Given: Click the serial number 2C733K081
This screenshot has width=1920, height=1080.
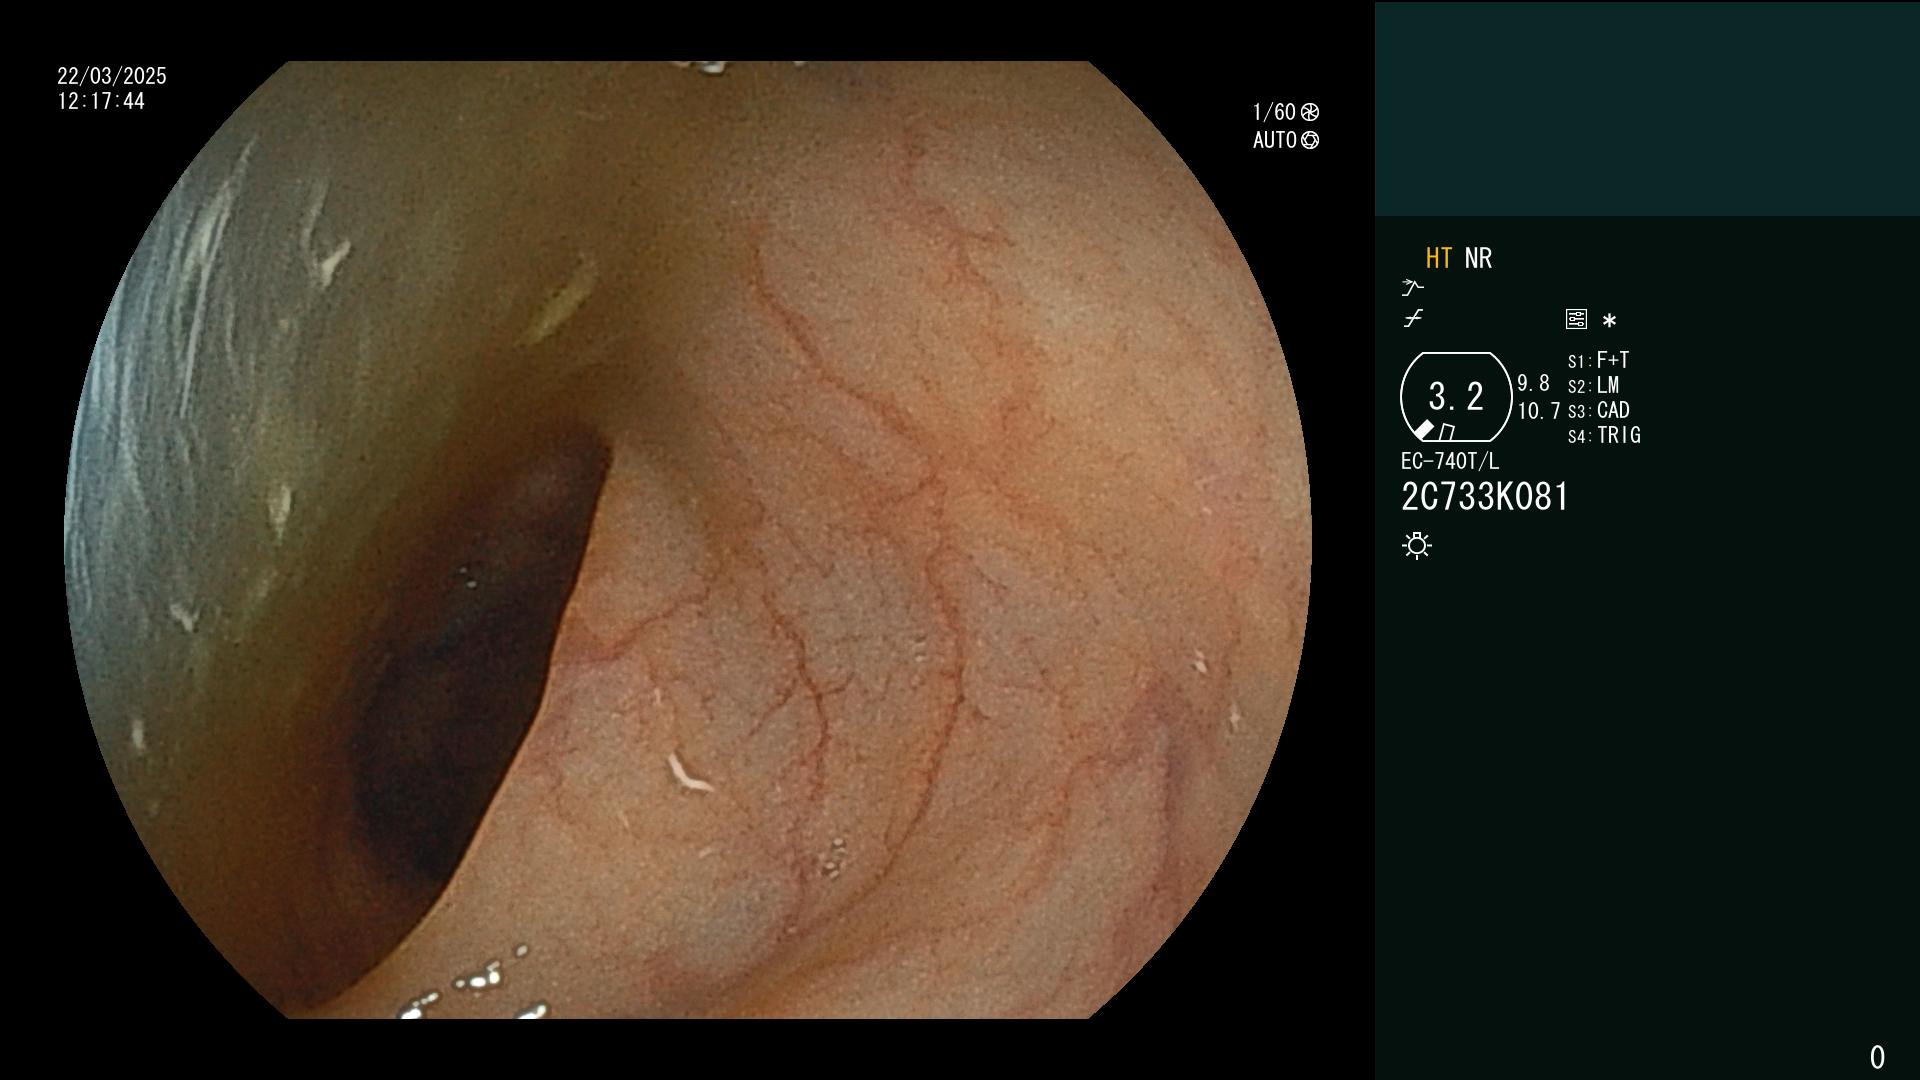Looking at the screenshot, I should coord(1485,497).
